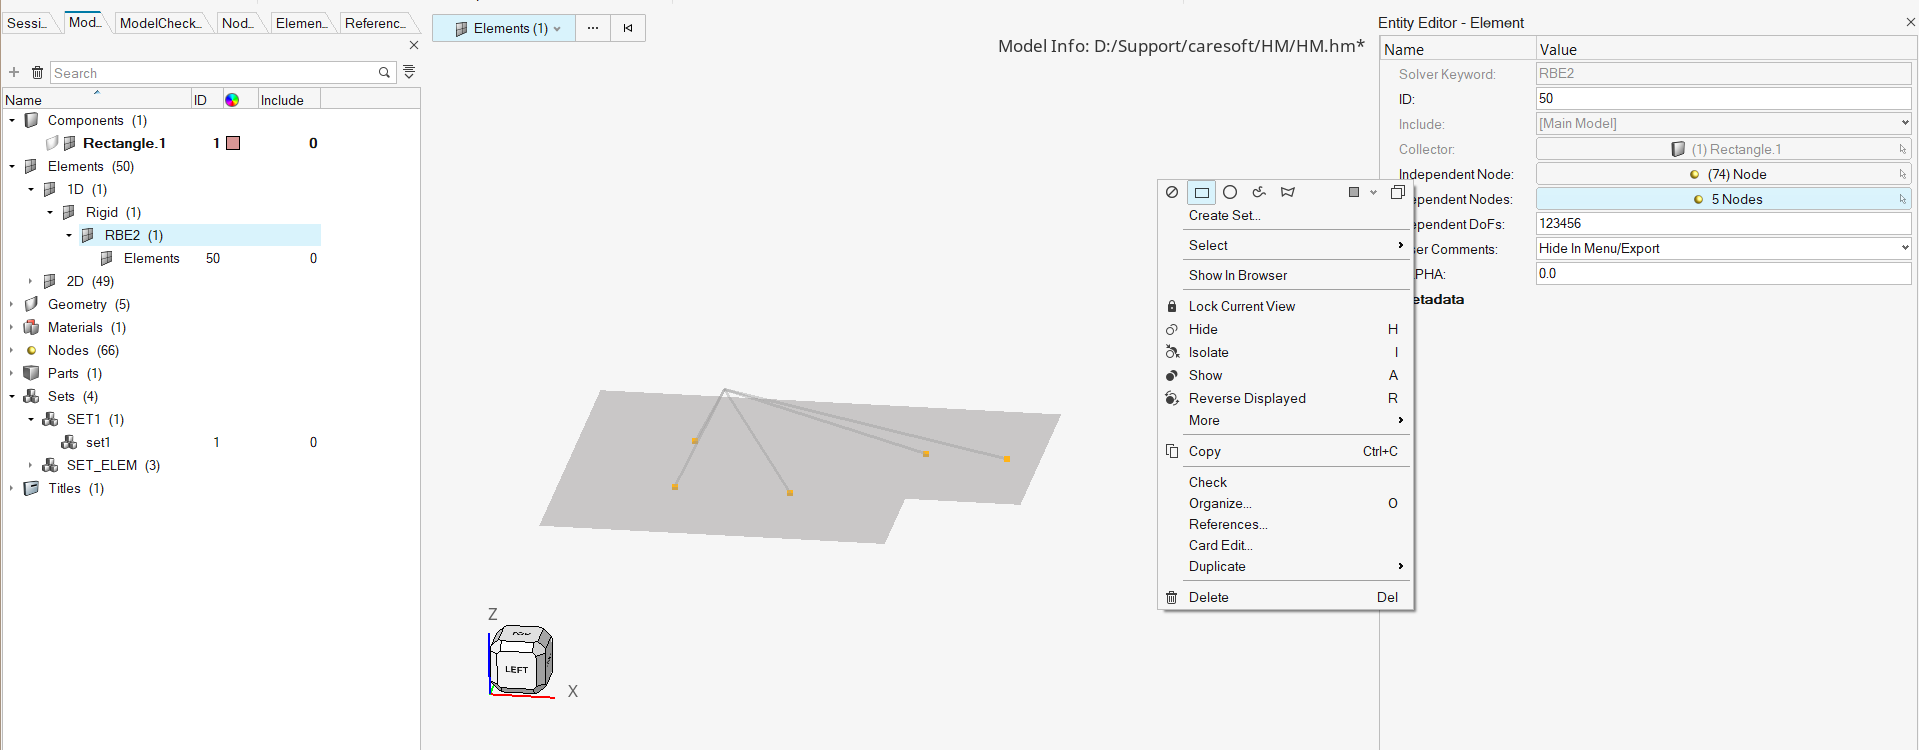Click the Titles folder icon
The image size is (1919, 750).
(x=32, y=488)
